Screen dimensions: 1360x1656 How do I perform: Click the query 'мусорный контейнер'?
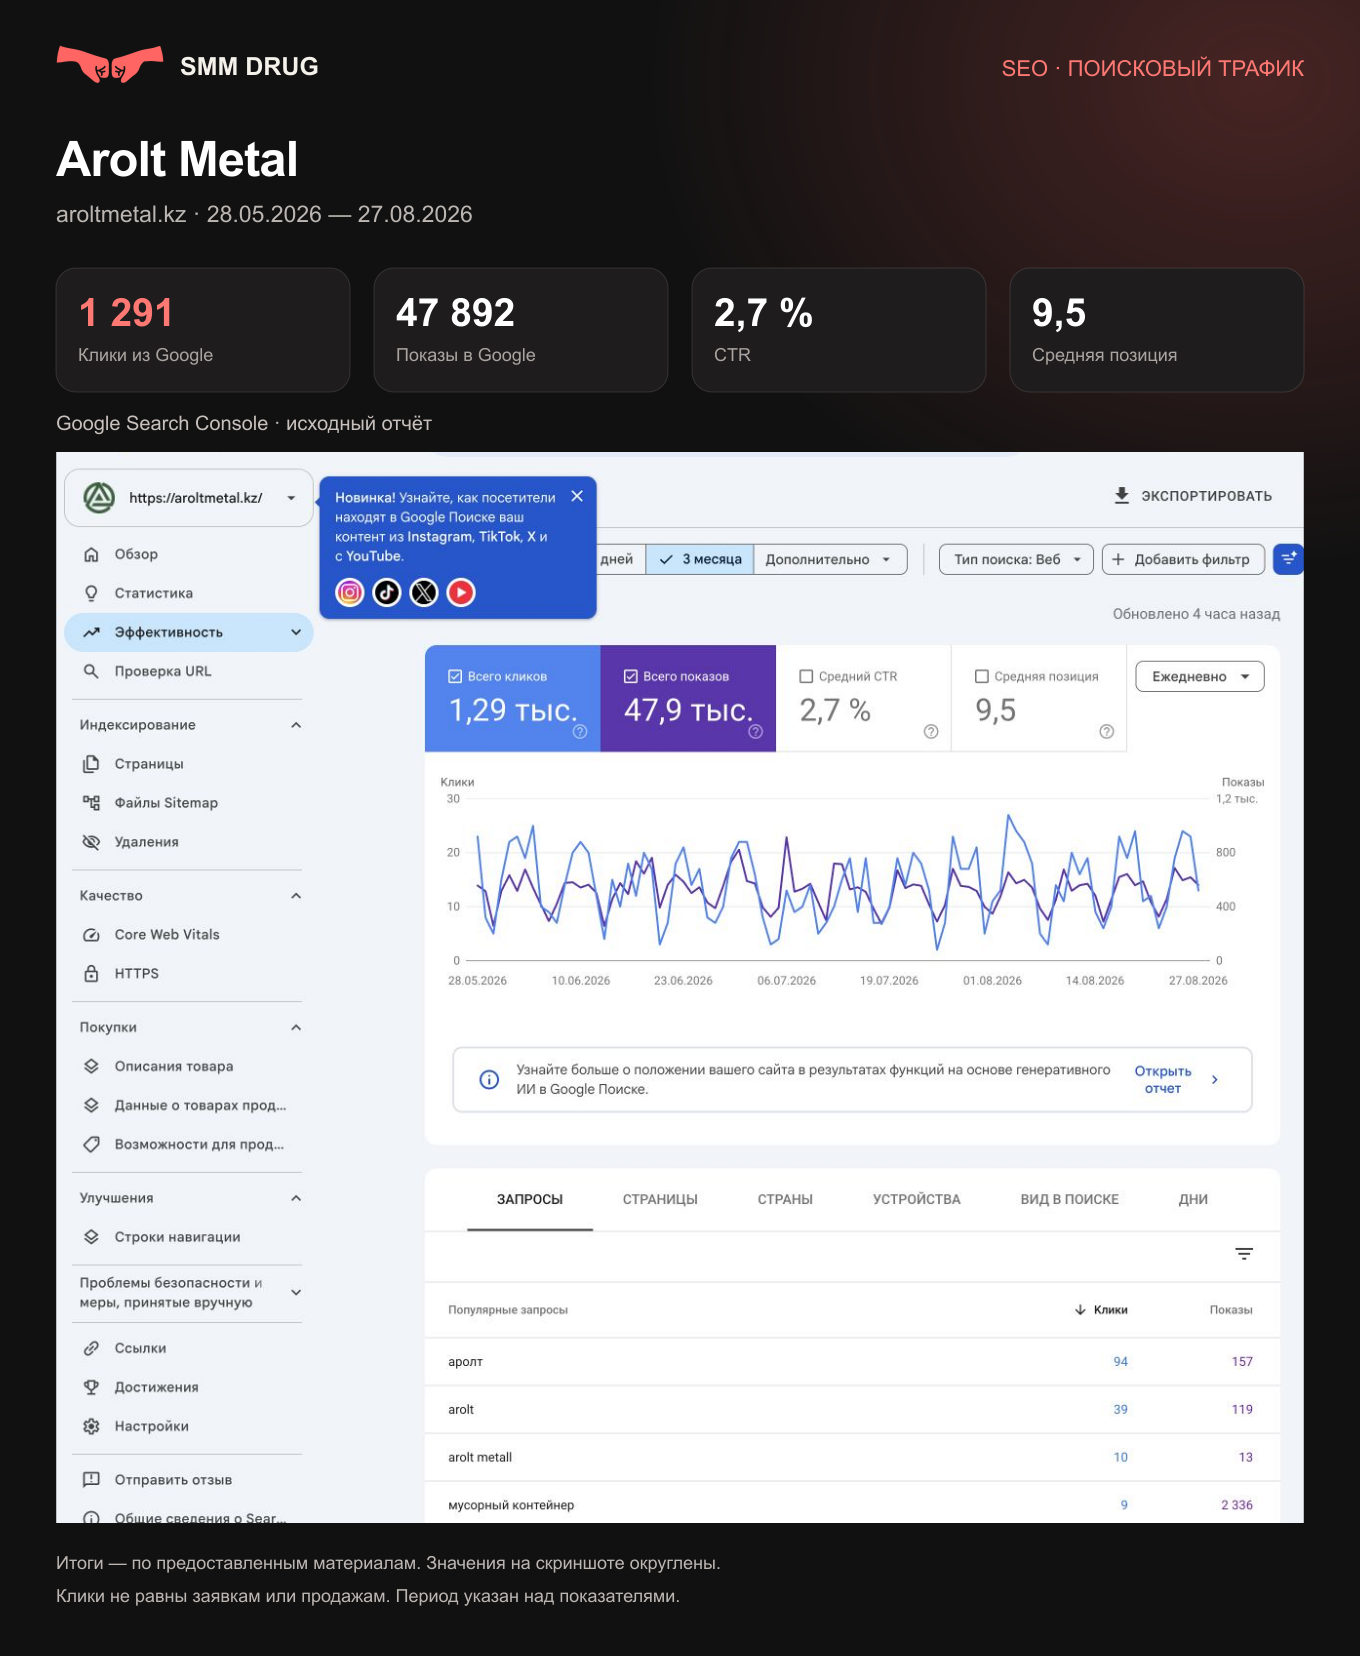pos(511,1505)
